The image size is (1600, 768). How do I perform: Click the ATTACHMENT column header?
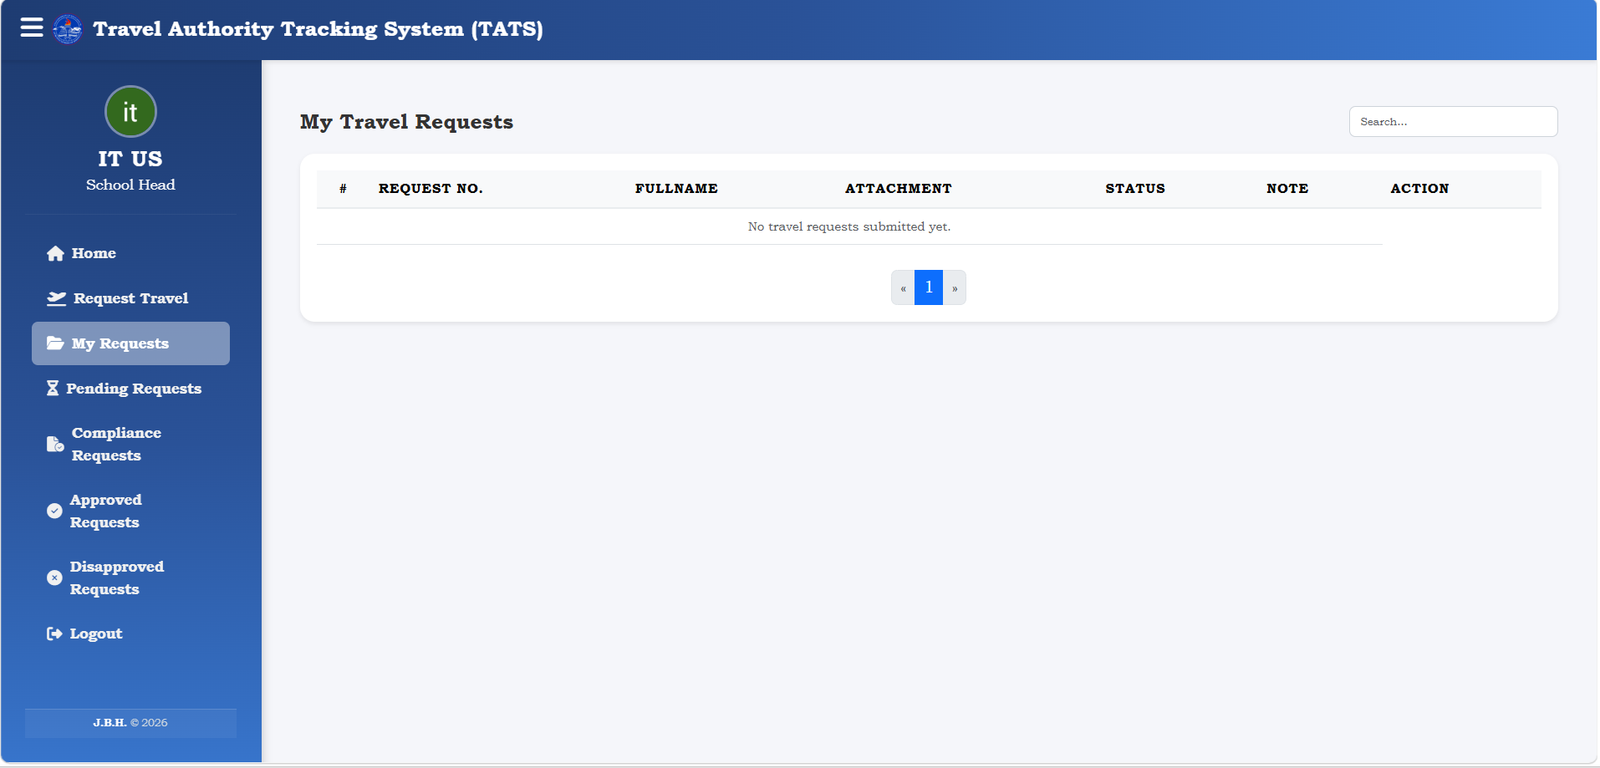[x=898, y=189]
